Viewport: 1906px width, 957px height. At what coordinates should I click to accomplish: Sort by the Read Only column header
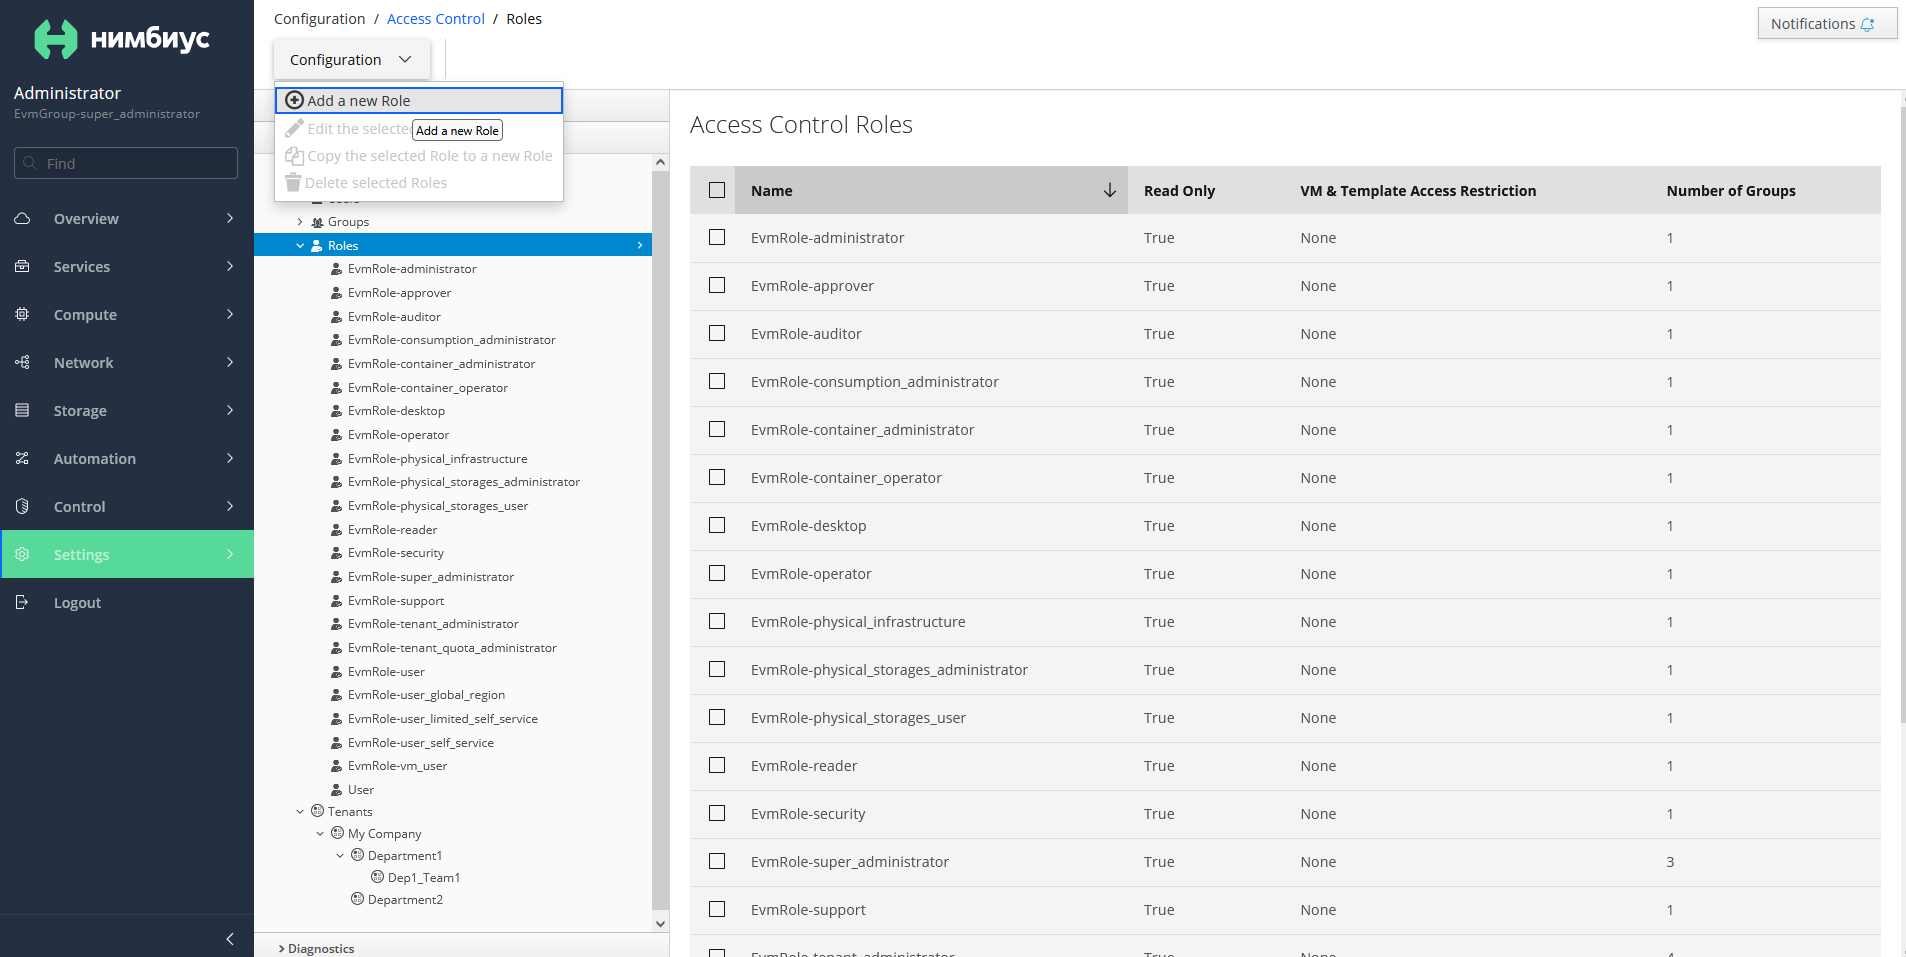click(1179, 190)
